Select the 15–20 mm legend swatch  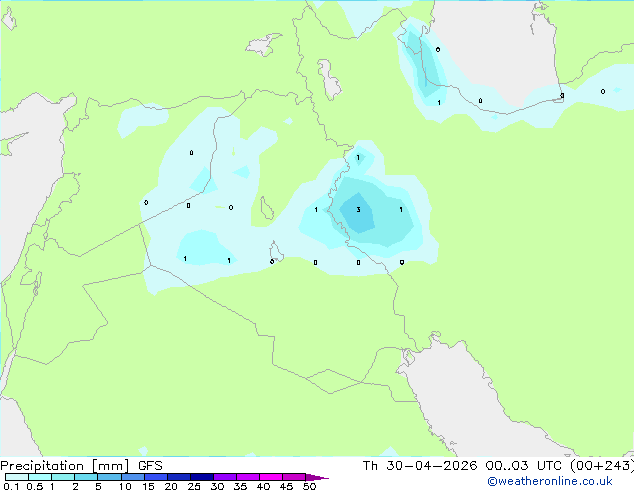click(x=155, y=477)
